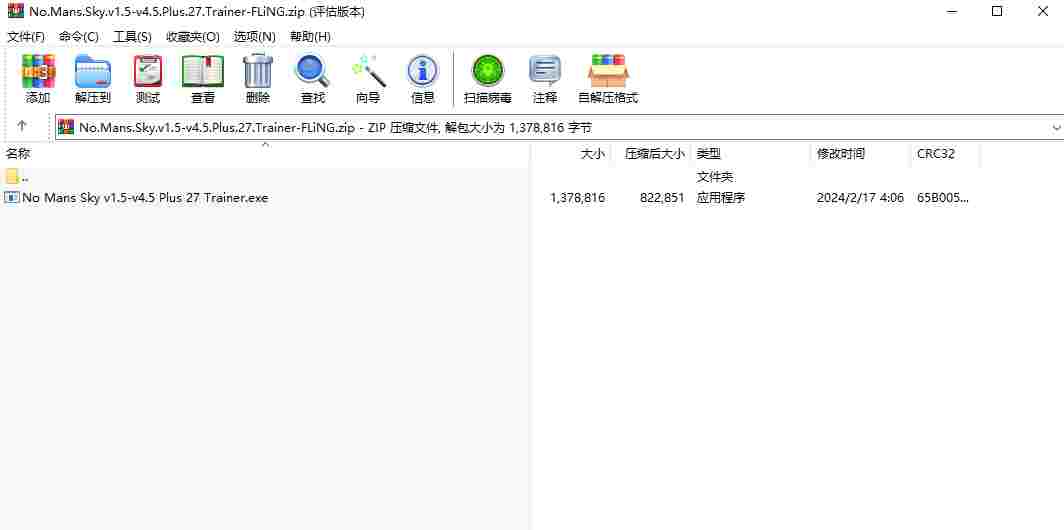
Task: Click the 应用程序 type cell
Action: 721,198
